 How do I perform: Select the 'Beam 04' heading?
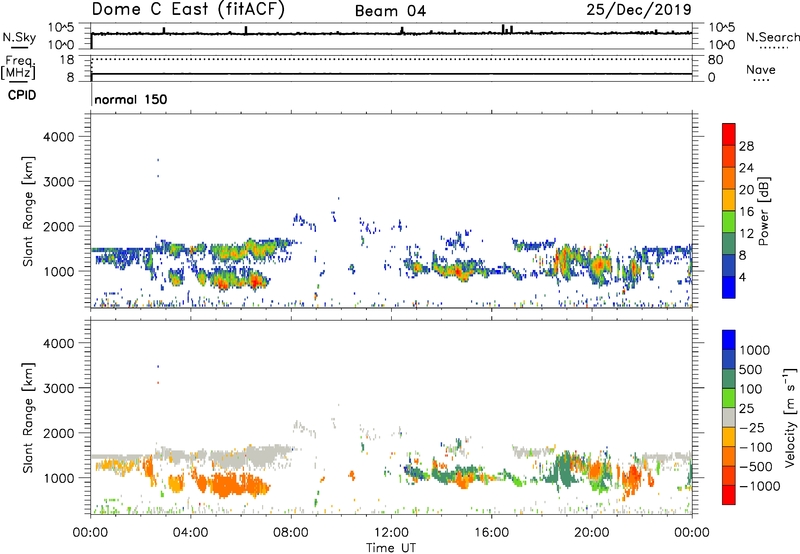(x=390, y=11)
